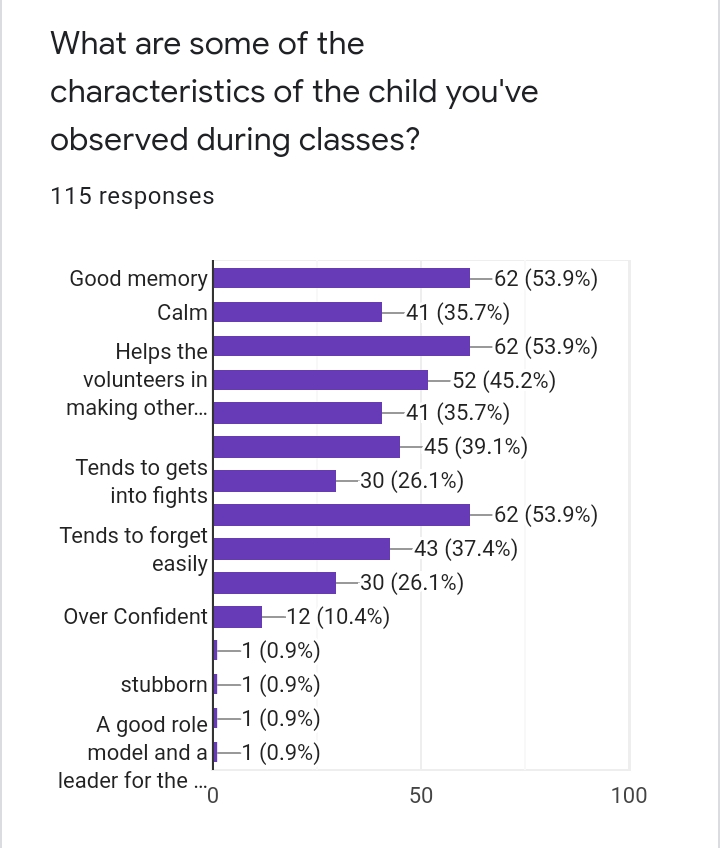Click the 50 tick on horizontal axis
The width and height of the screenshot is (720, 848).
pos(421,796)
